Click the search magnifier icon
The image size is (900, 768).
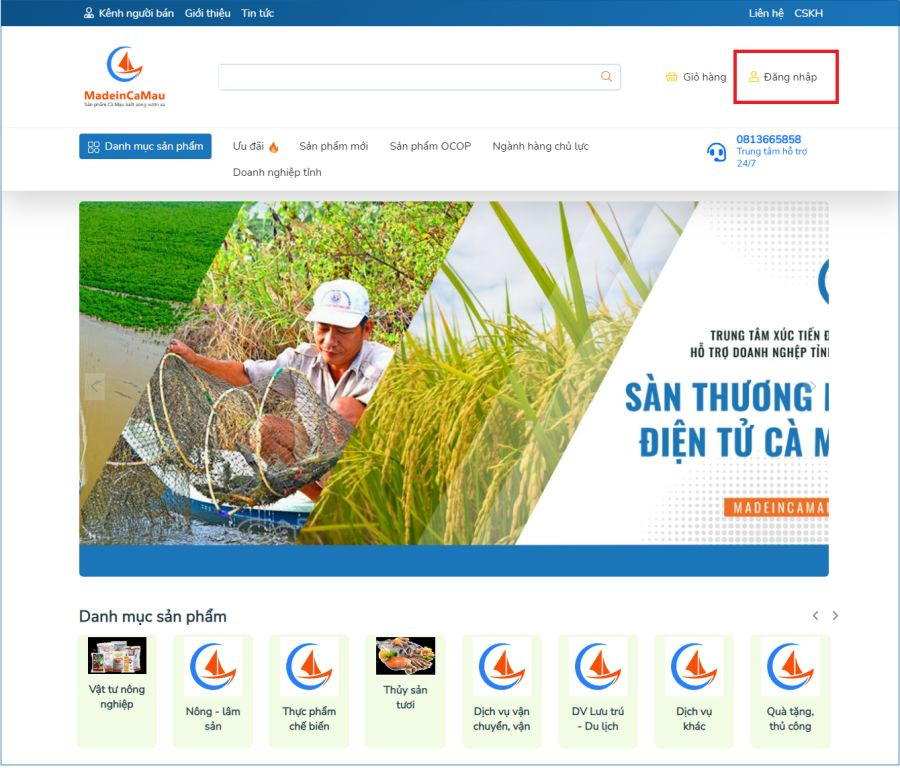[x=606, y=77]
